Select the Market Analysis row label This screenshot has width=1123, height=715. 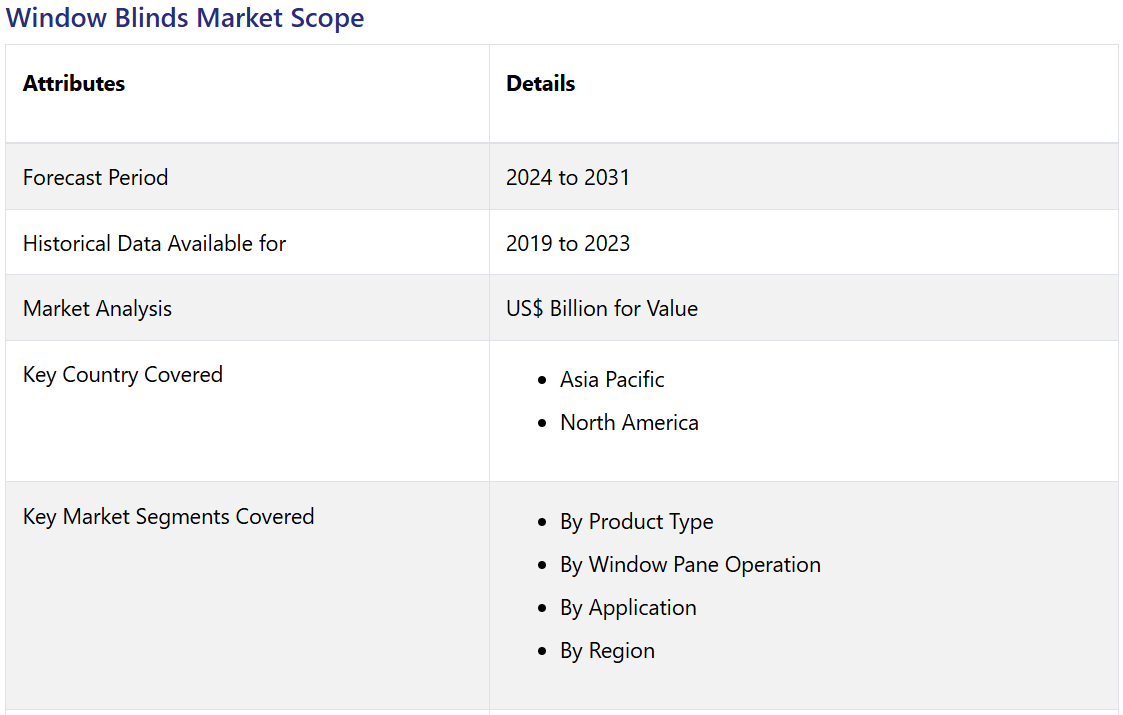97,309
